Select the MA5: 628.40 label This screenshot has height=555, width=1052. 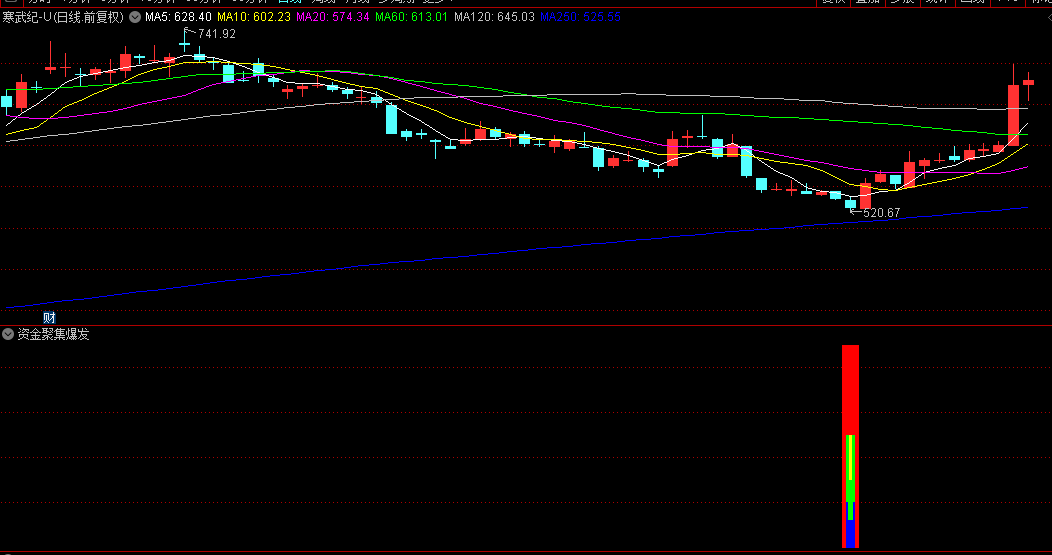click(178, 17)
